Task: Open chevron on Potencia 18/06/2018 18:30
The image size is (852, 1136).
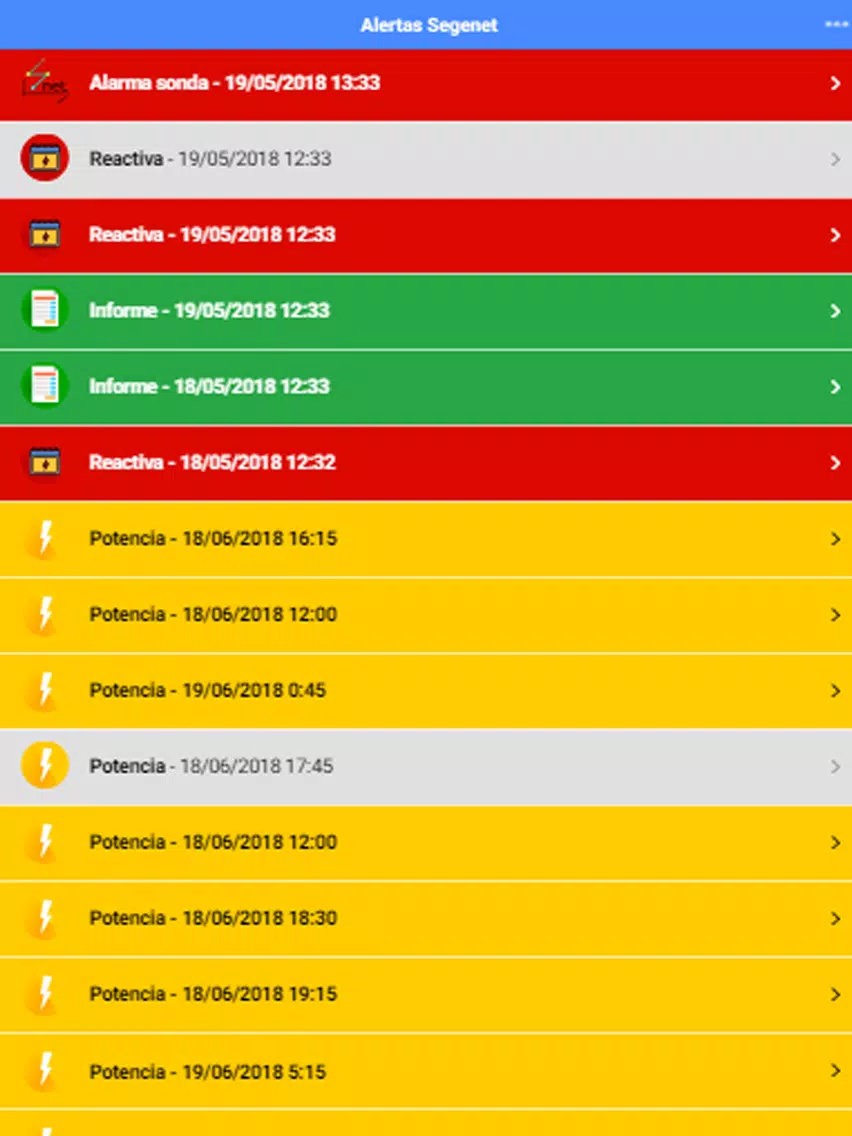Action: (x=835, y=919)
